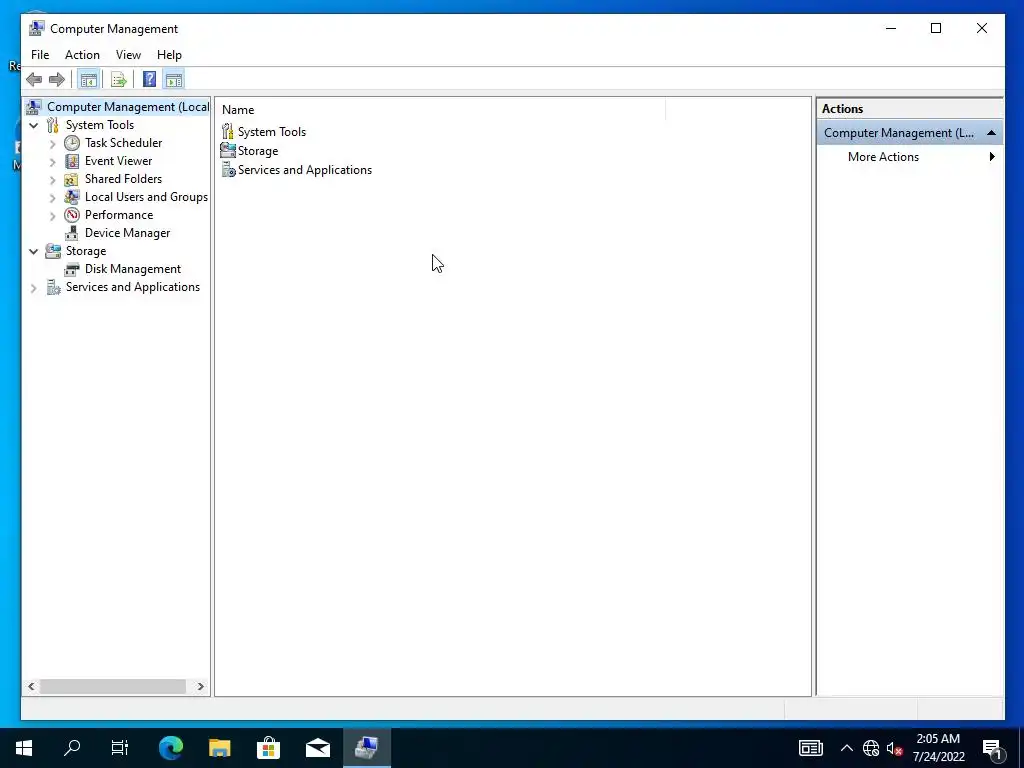The image size is (1024, 768).
Task: Click the Computer Management root node icon
Action: point(34,106)
